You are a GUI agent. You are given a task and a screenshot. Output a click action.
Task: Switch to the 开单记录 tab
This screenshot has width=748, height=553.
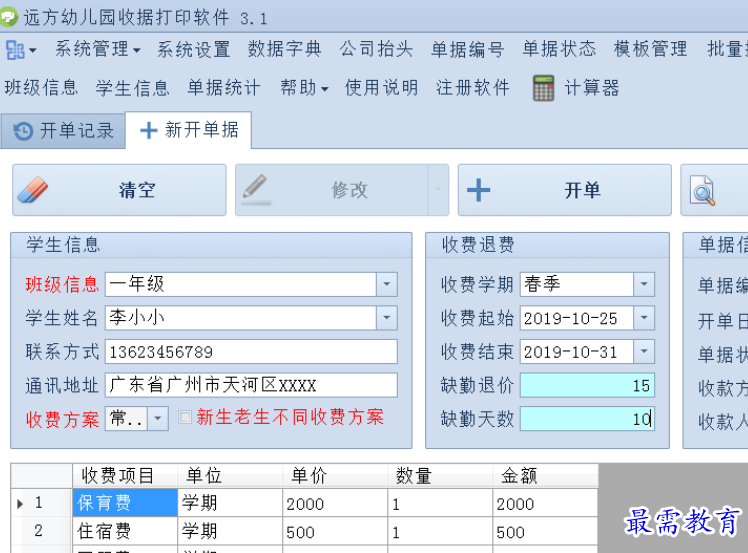pos(63,130)
